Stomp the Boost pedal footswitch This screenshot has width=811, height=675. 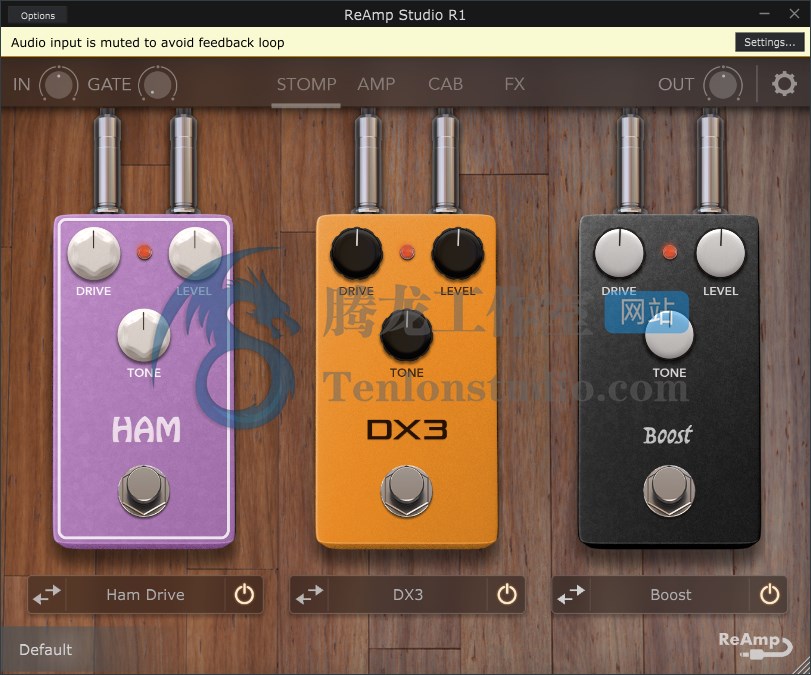coord(669,491)
